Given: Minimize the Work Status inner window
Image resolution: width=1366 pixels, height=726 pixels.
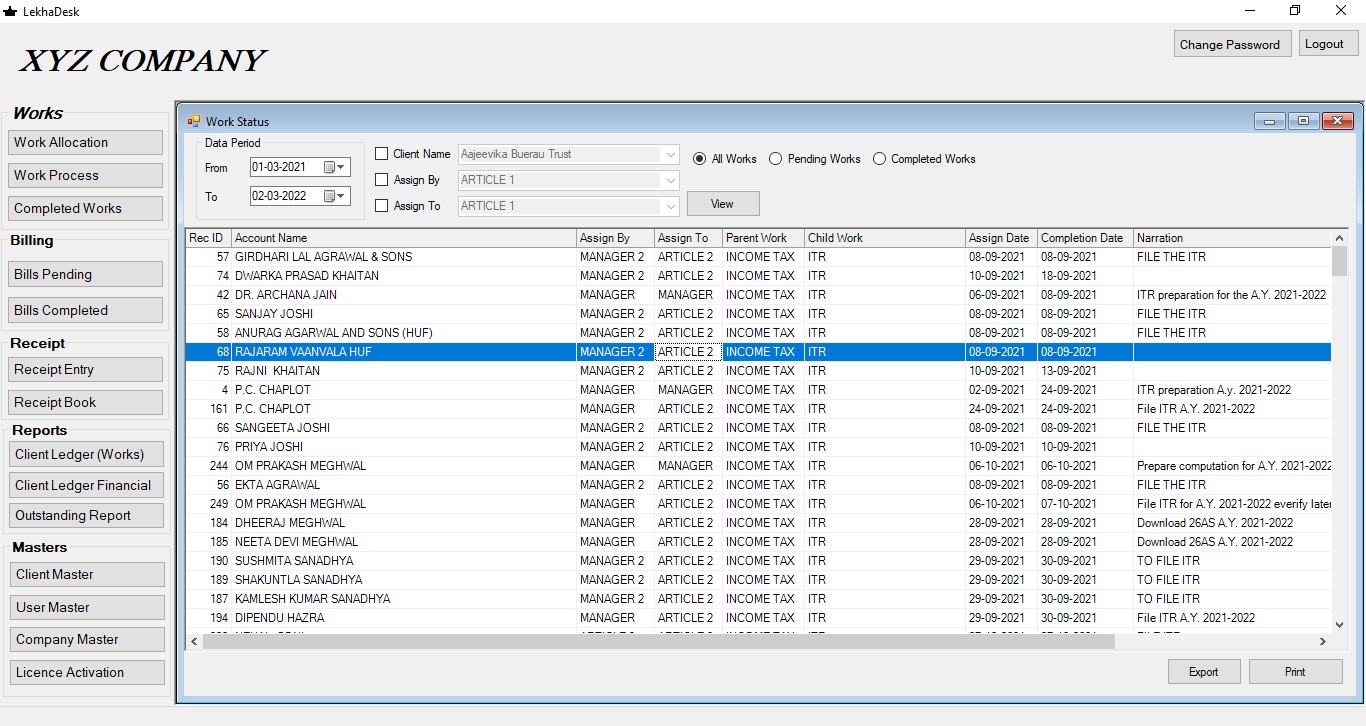Looking at the screenshot, I should click(1270, 121).
